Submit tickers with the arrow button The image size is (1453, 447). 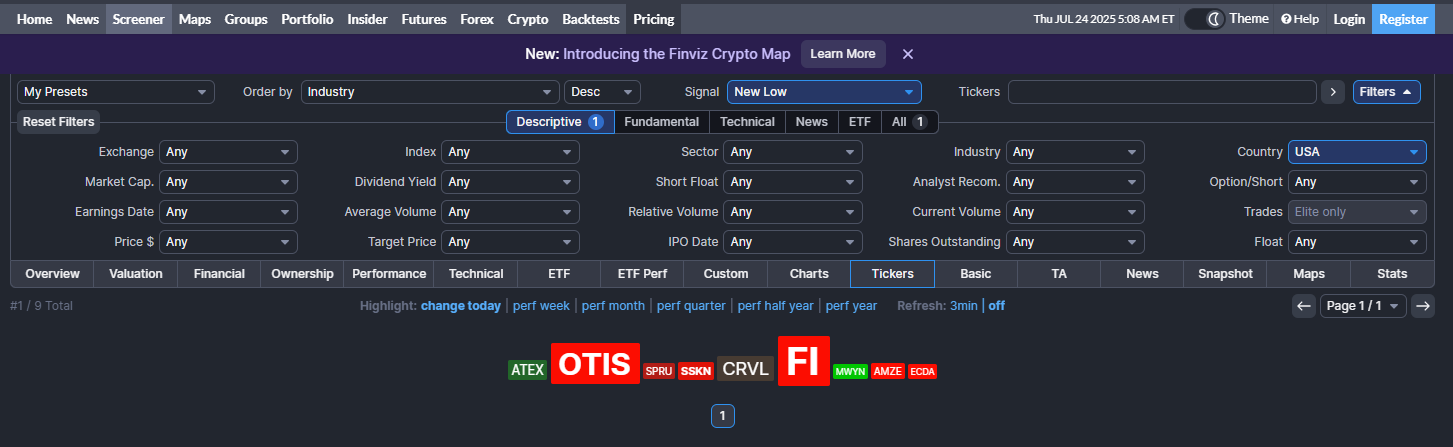[1333, 92]
